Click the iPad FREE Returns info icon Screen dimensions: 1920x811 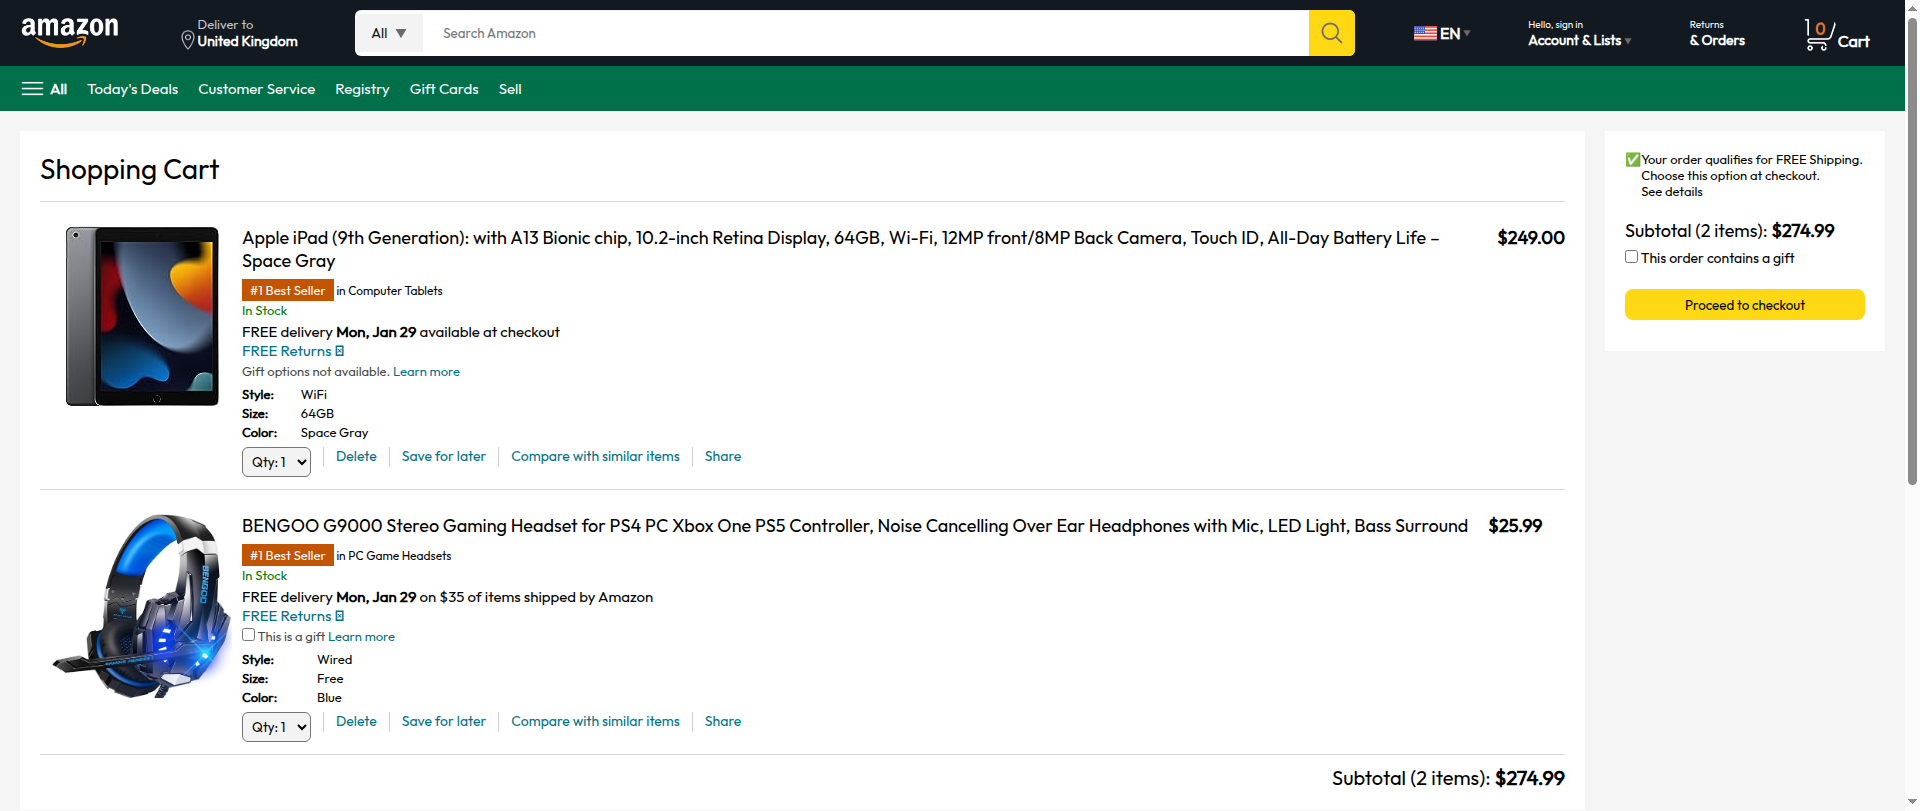(340, 351)
